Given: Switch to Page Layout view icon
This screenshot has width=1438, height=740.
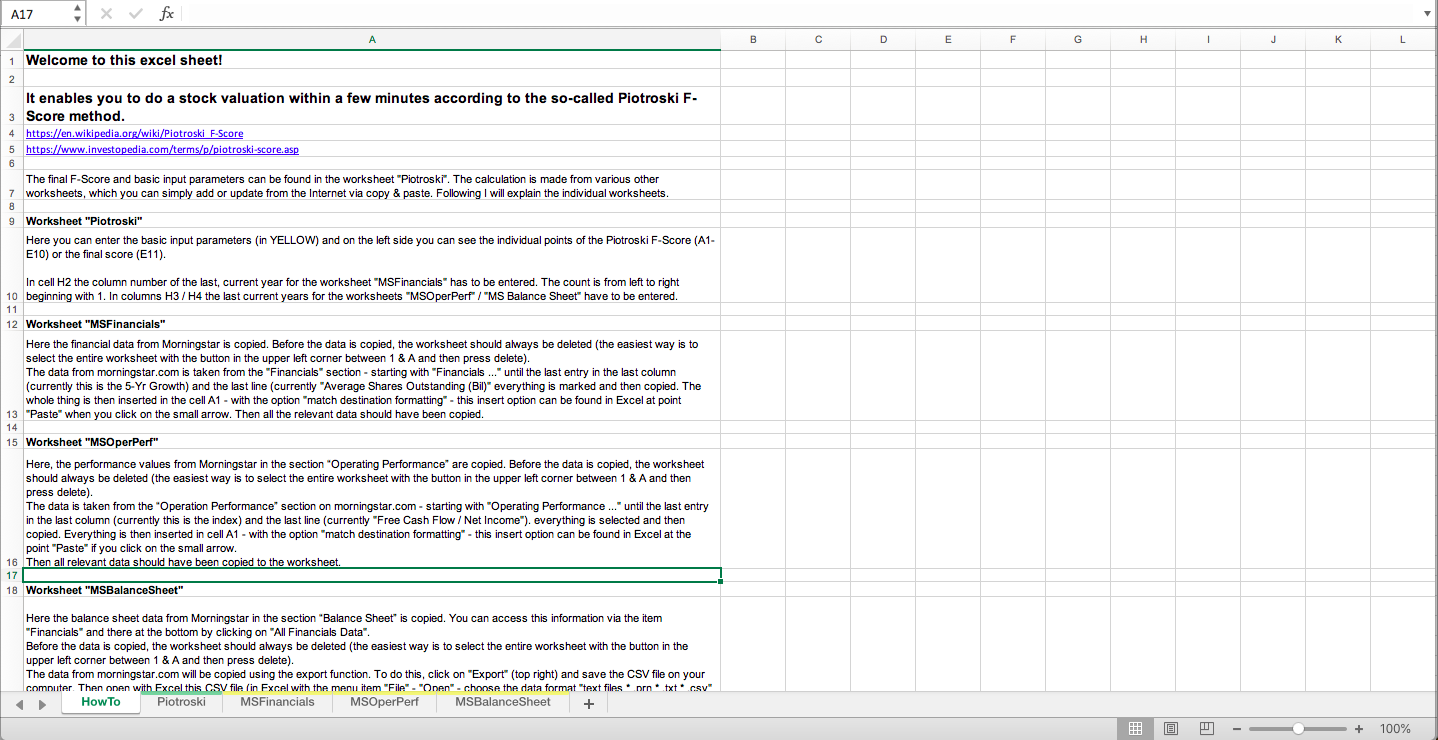Looking at the screenshot, I should click(x=1171, y=728).
